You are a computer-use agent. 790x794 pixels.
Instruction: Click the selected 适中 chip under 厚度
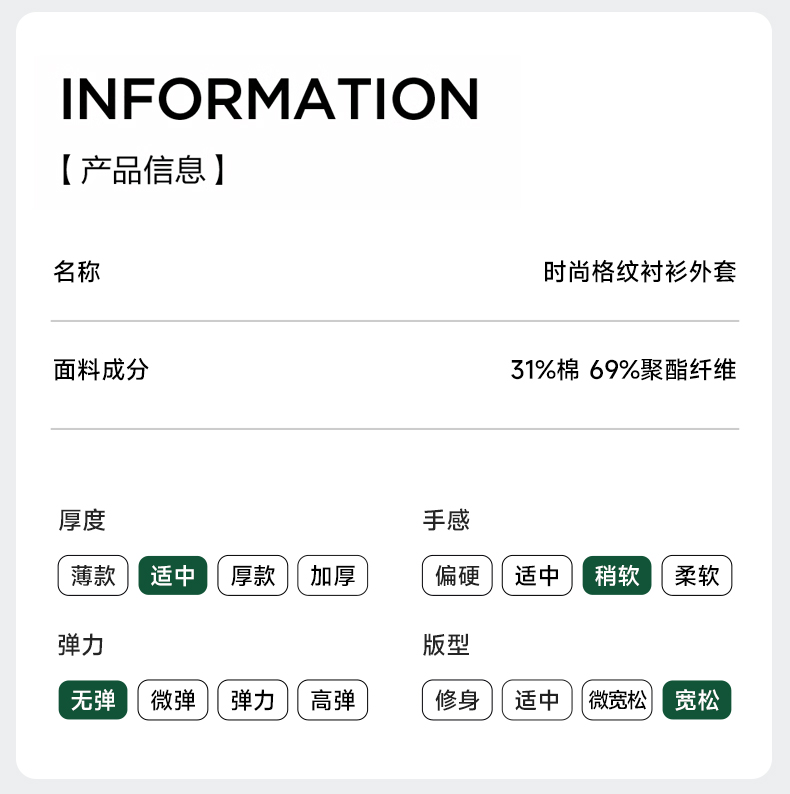tap(173, 576)
